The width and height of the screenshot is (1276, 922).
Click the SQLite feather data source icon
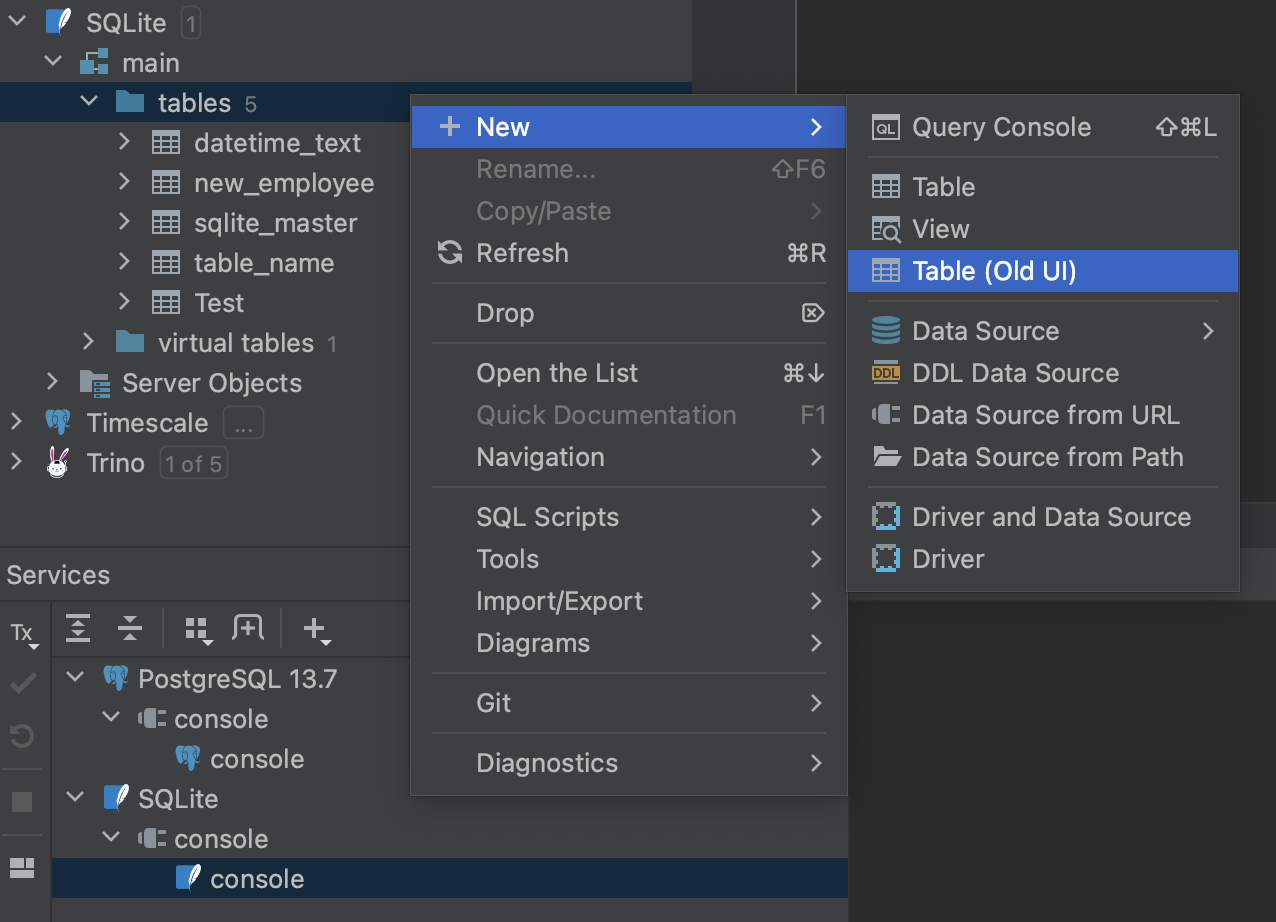[x=59, y=23]
